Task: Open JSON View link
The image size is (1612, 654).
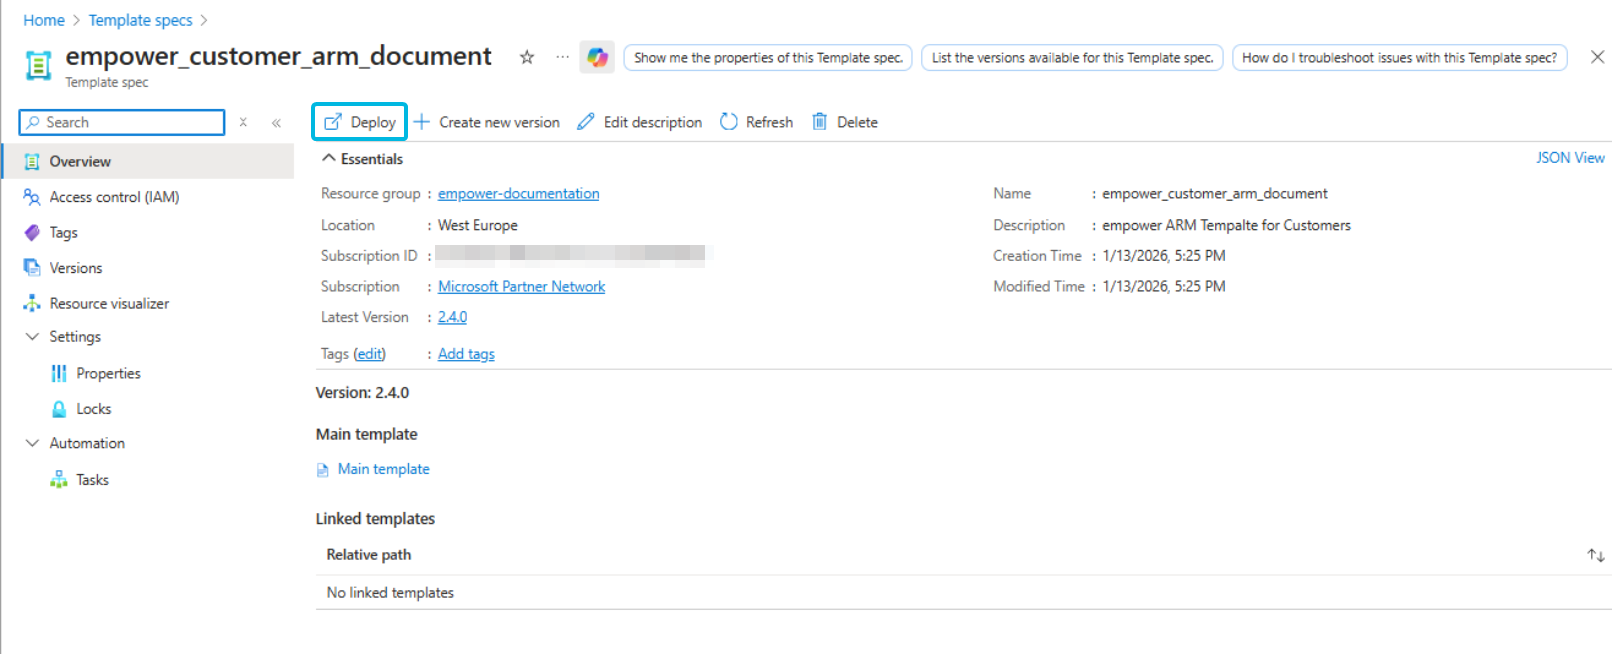Action: (1570, 158)
